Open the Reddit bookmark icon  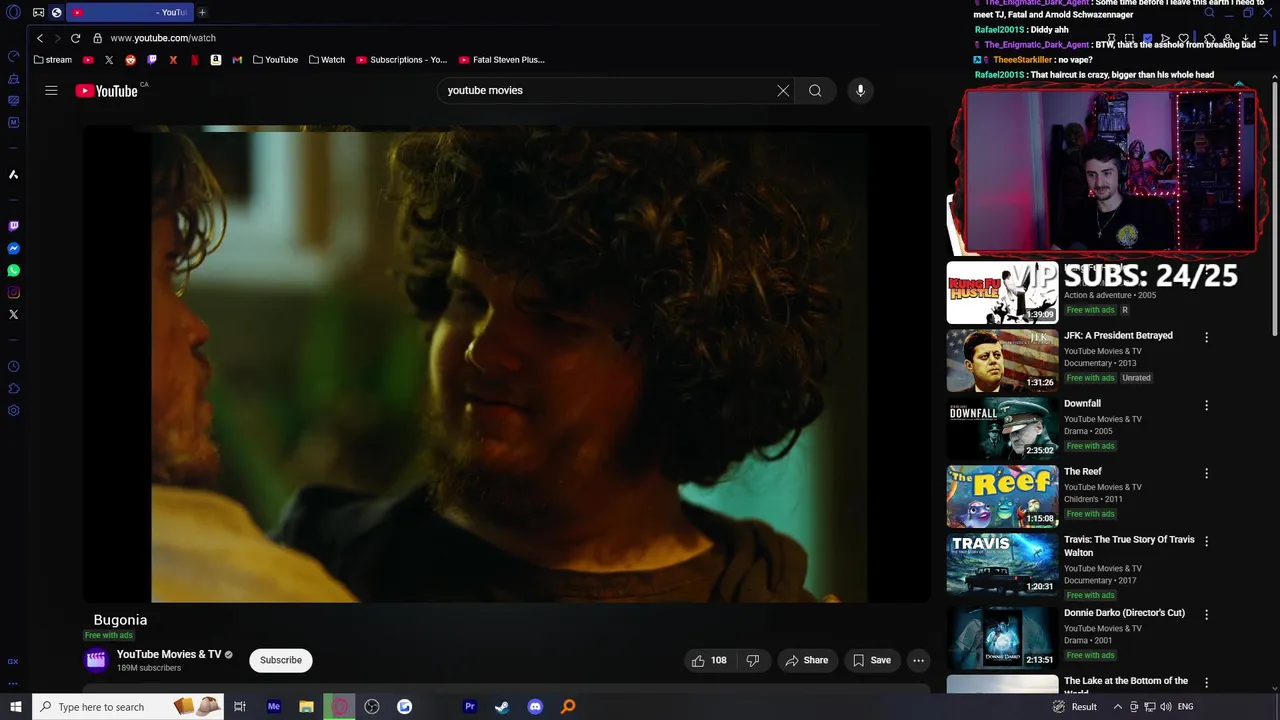pyautogui.click(x=130, y=60)
